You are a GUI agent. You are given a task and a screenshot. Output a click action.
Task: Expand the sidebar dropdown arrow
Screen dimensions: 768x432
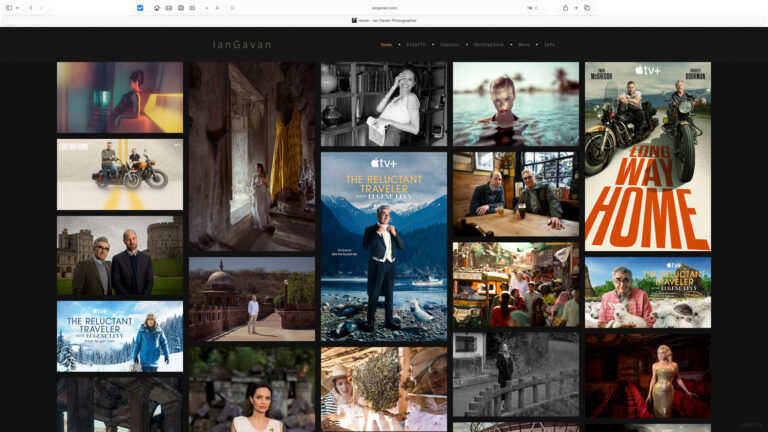18,8
